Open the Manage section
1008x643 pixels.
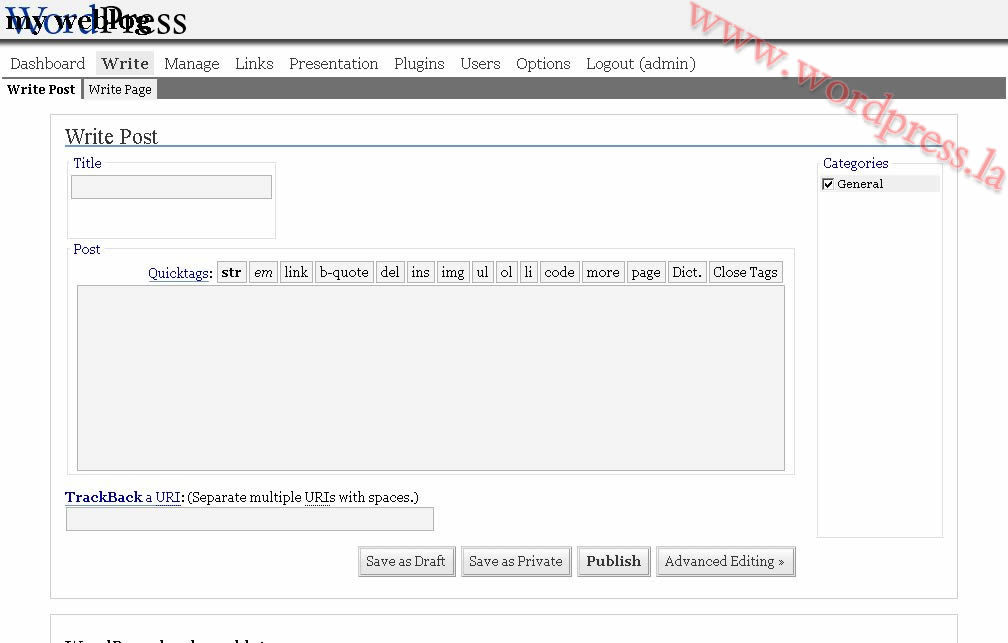(192, 64)
